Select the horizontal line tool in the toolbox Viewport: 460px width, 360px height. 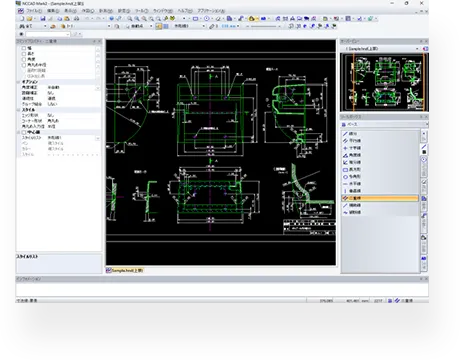(380, 184)
